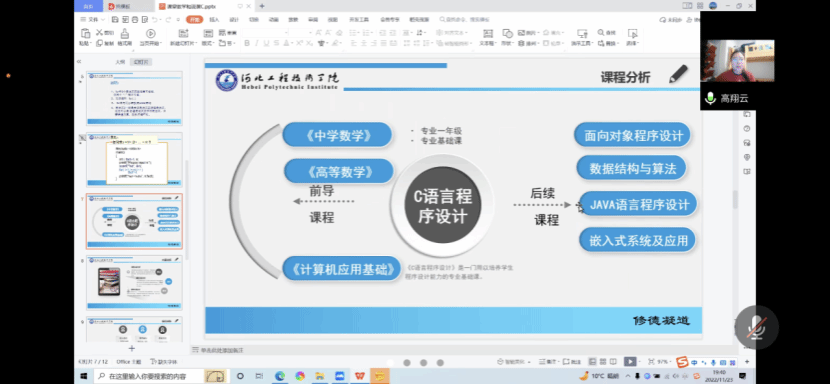Click the Save icon in quick access toolbar
This screenshot has height=384, width=830.
pos(115,20)
